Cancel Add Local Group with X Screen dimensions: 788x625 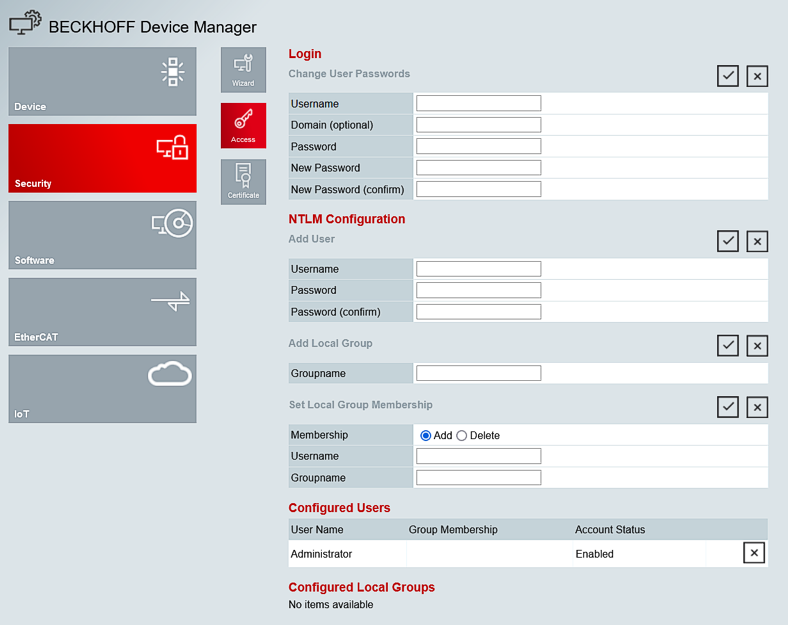757,346
